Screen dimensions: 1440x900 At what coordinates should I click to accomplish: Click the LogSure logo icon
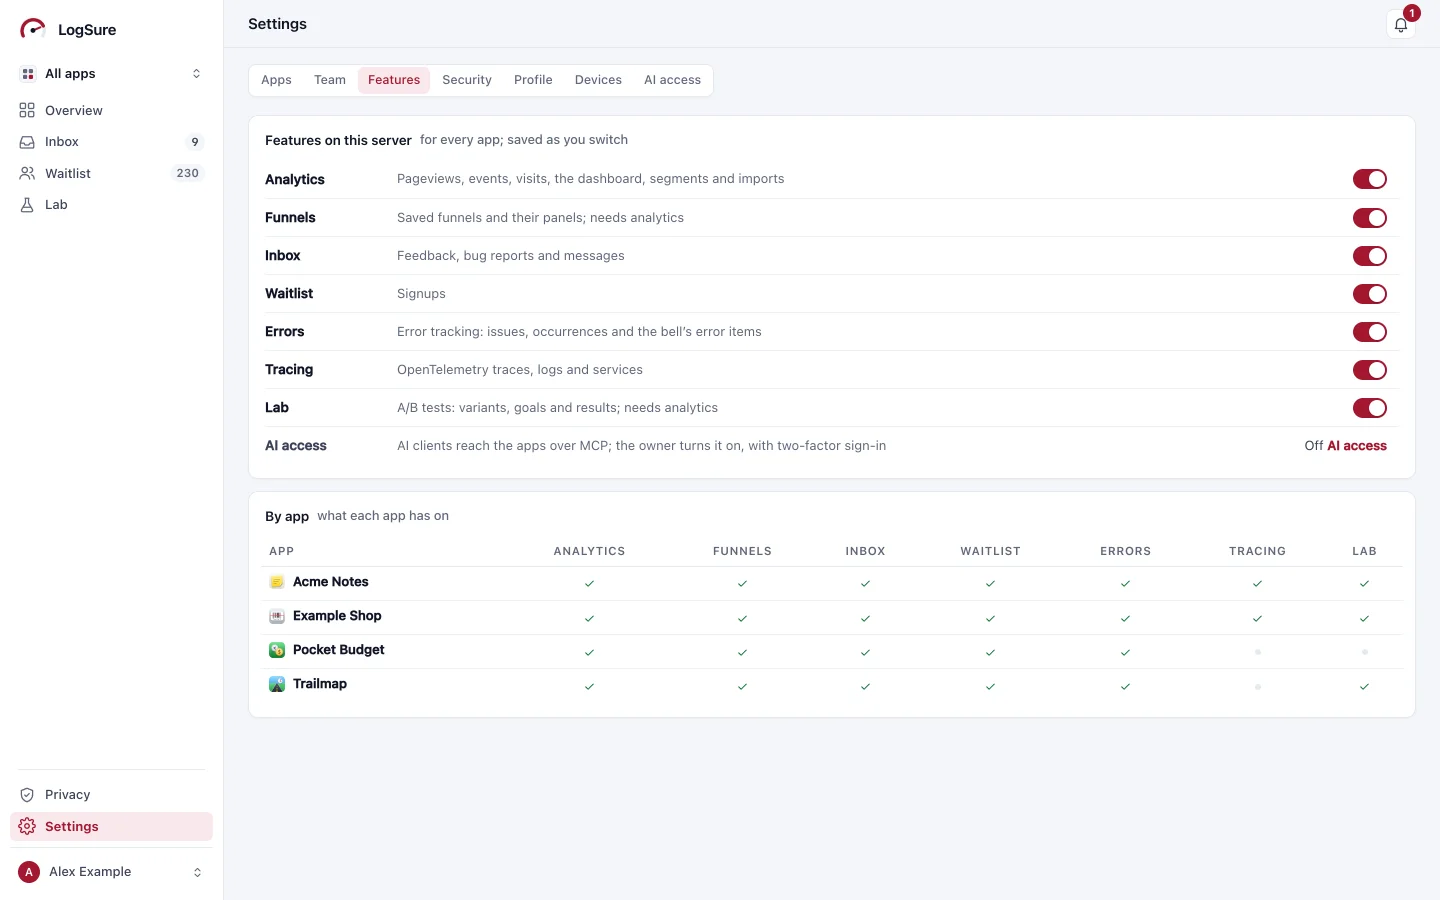coord(33,29)
